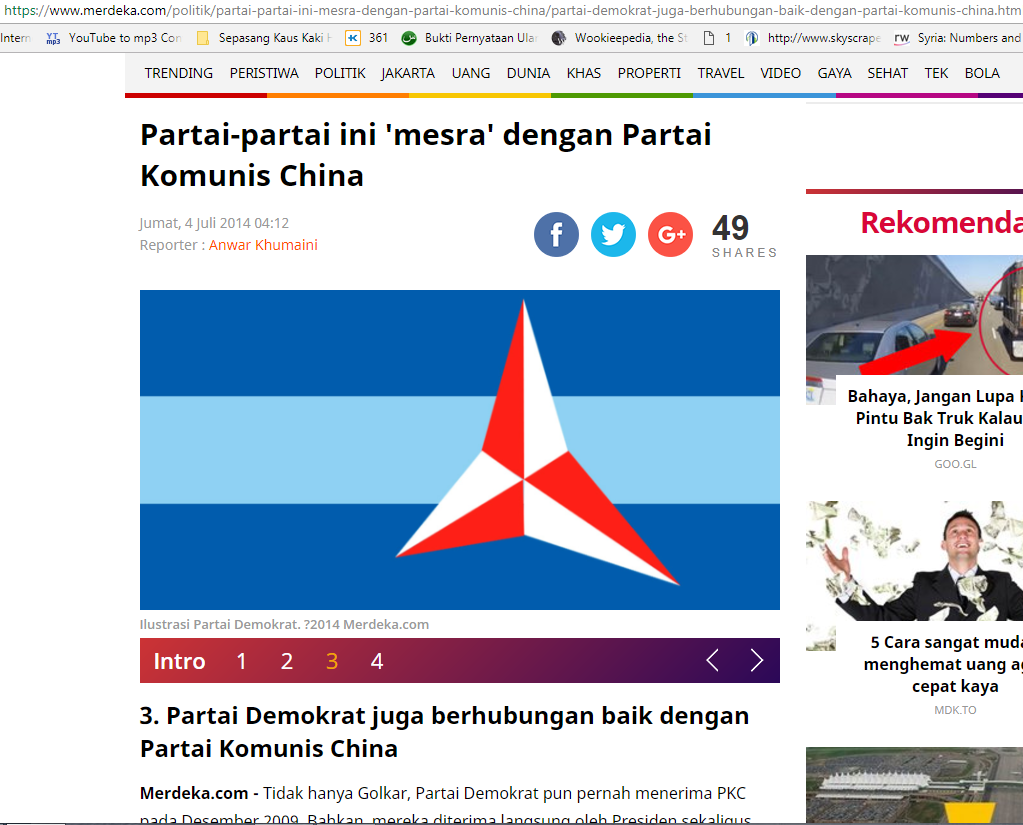
Task: Click the airport aerial thumbnail
Action: point(914,785)
